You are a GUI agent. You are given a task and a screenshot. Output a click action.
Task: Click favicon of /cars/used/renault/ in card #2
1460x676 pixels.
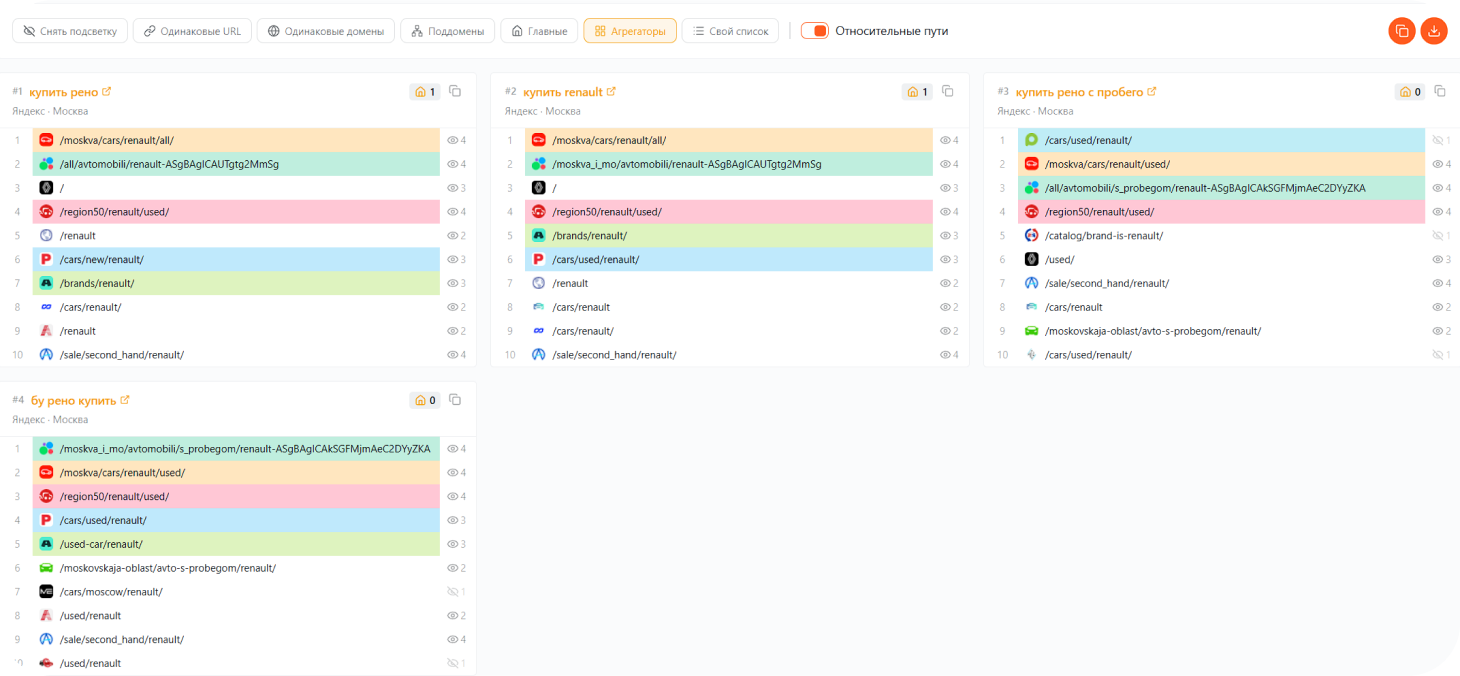(x=539, y=260)
